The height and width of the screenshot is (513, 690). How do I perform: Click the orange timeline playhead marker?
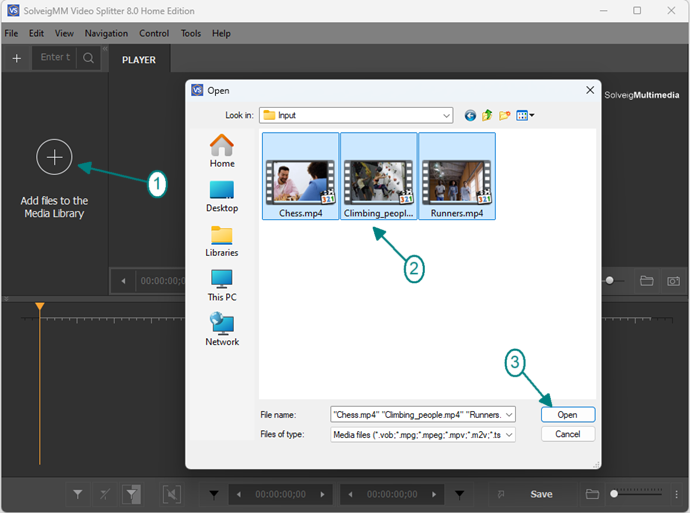40,306
